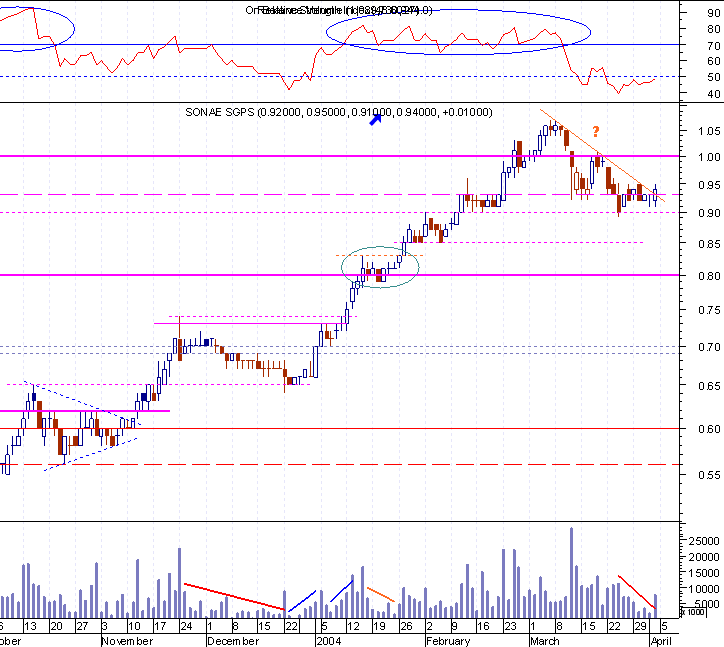
Task: Select the date label 24 in November
Action: coord(186,627)
